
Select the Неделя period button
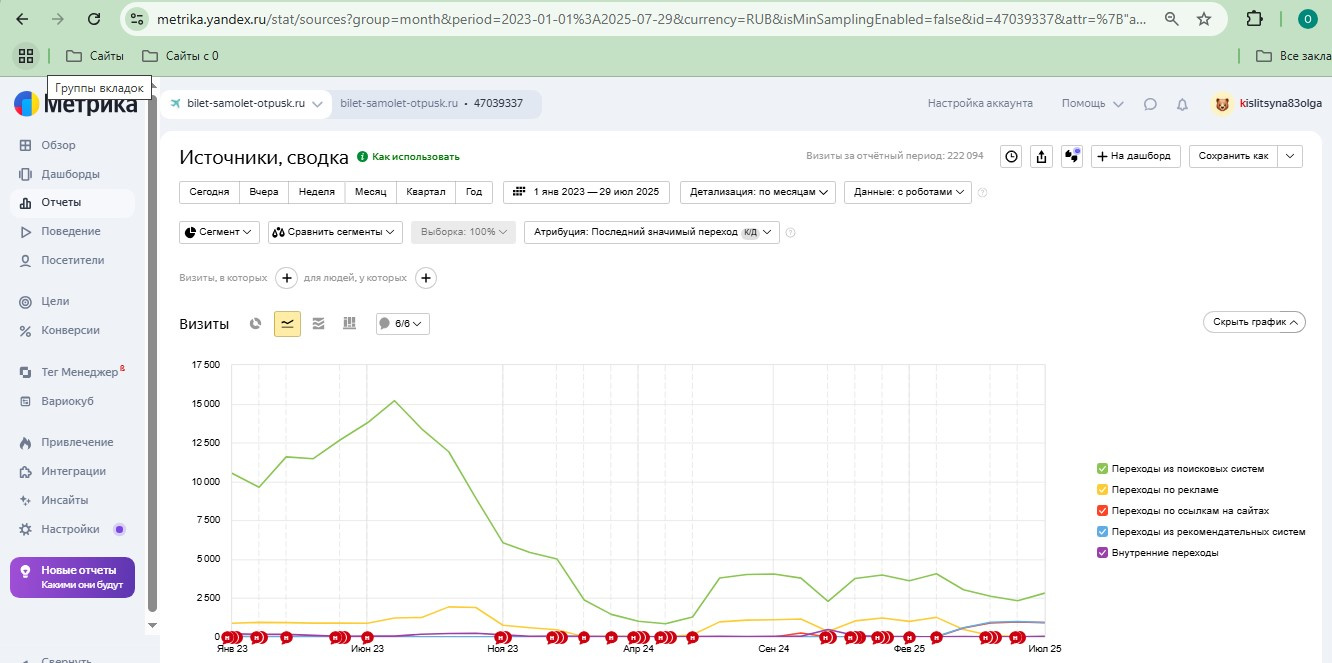click(316, 192)
